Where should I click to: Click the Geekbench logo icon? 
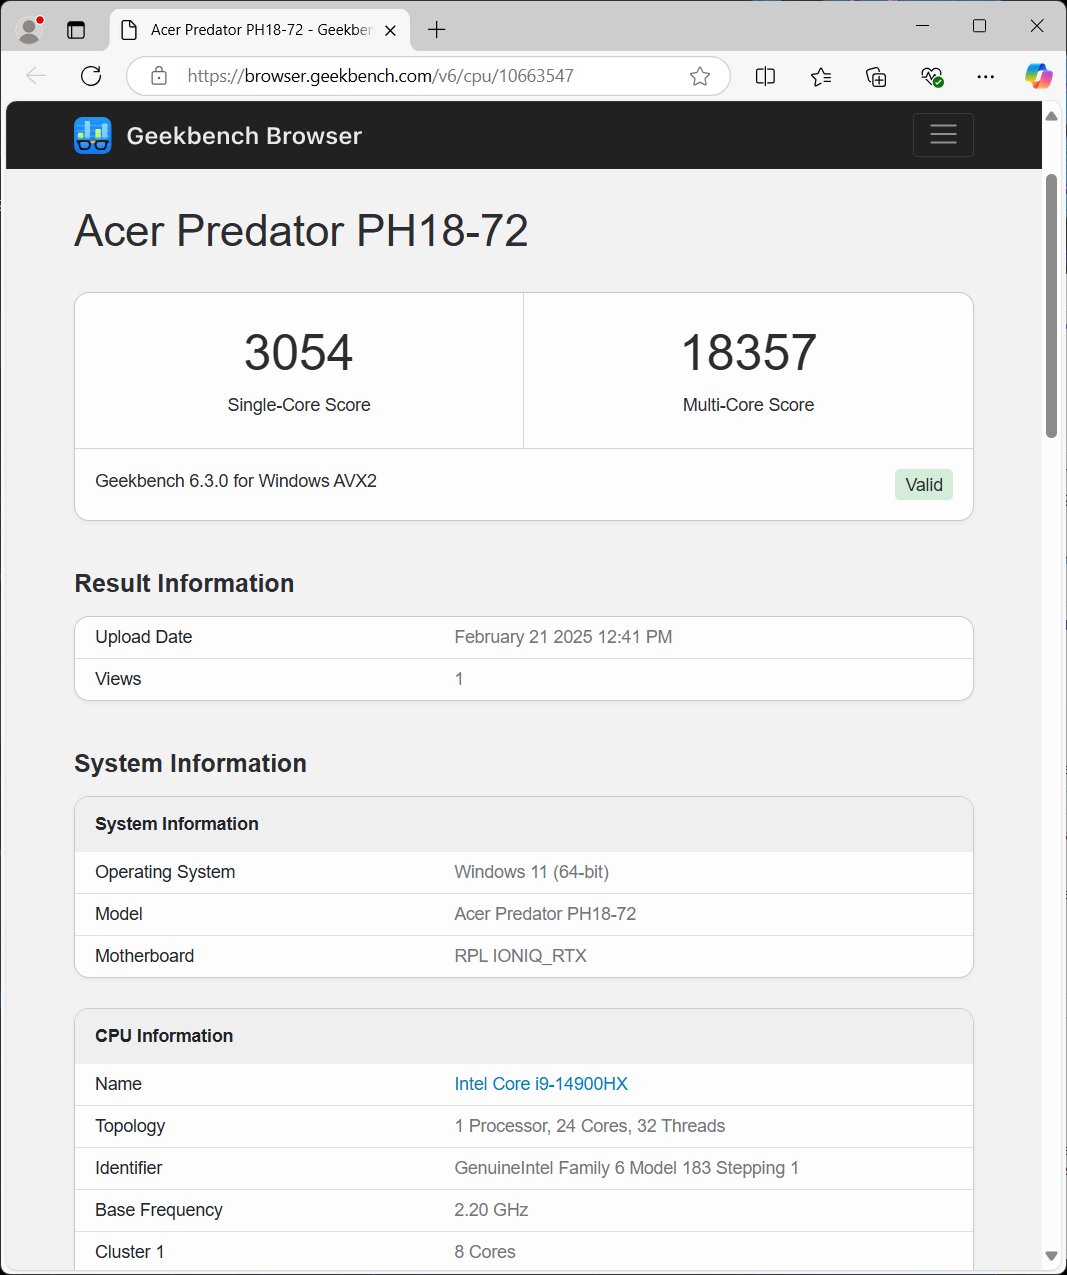[93, 135]
